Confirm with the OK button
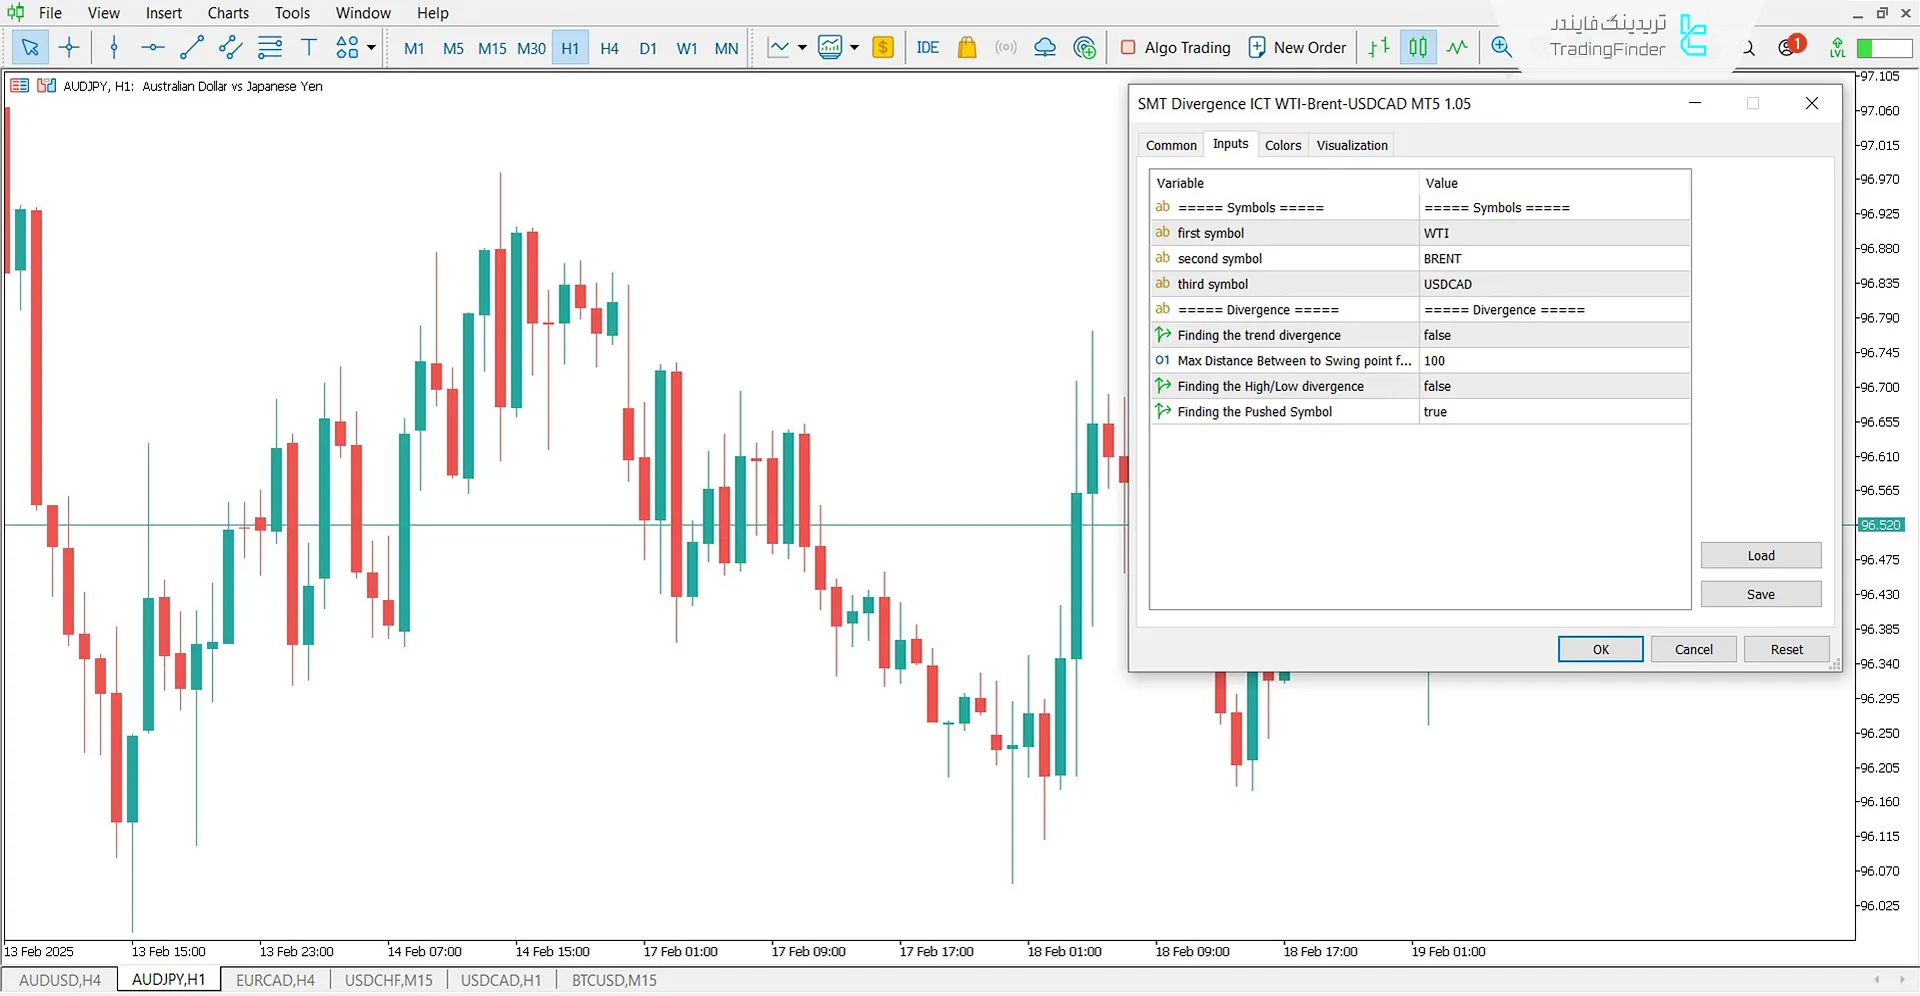1920x996 pixels. [x=1600, y=649]
